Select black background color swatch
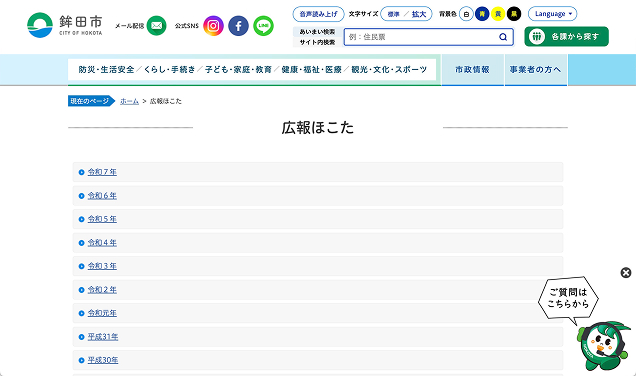 tap(514, 14)
